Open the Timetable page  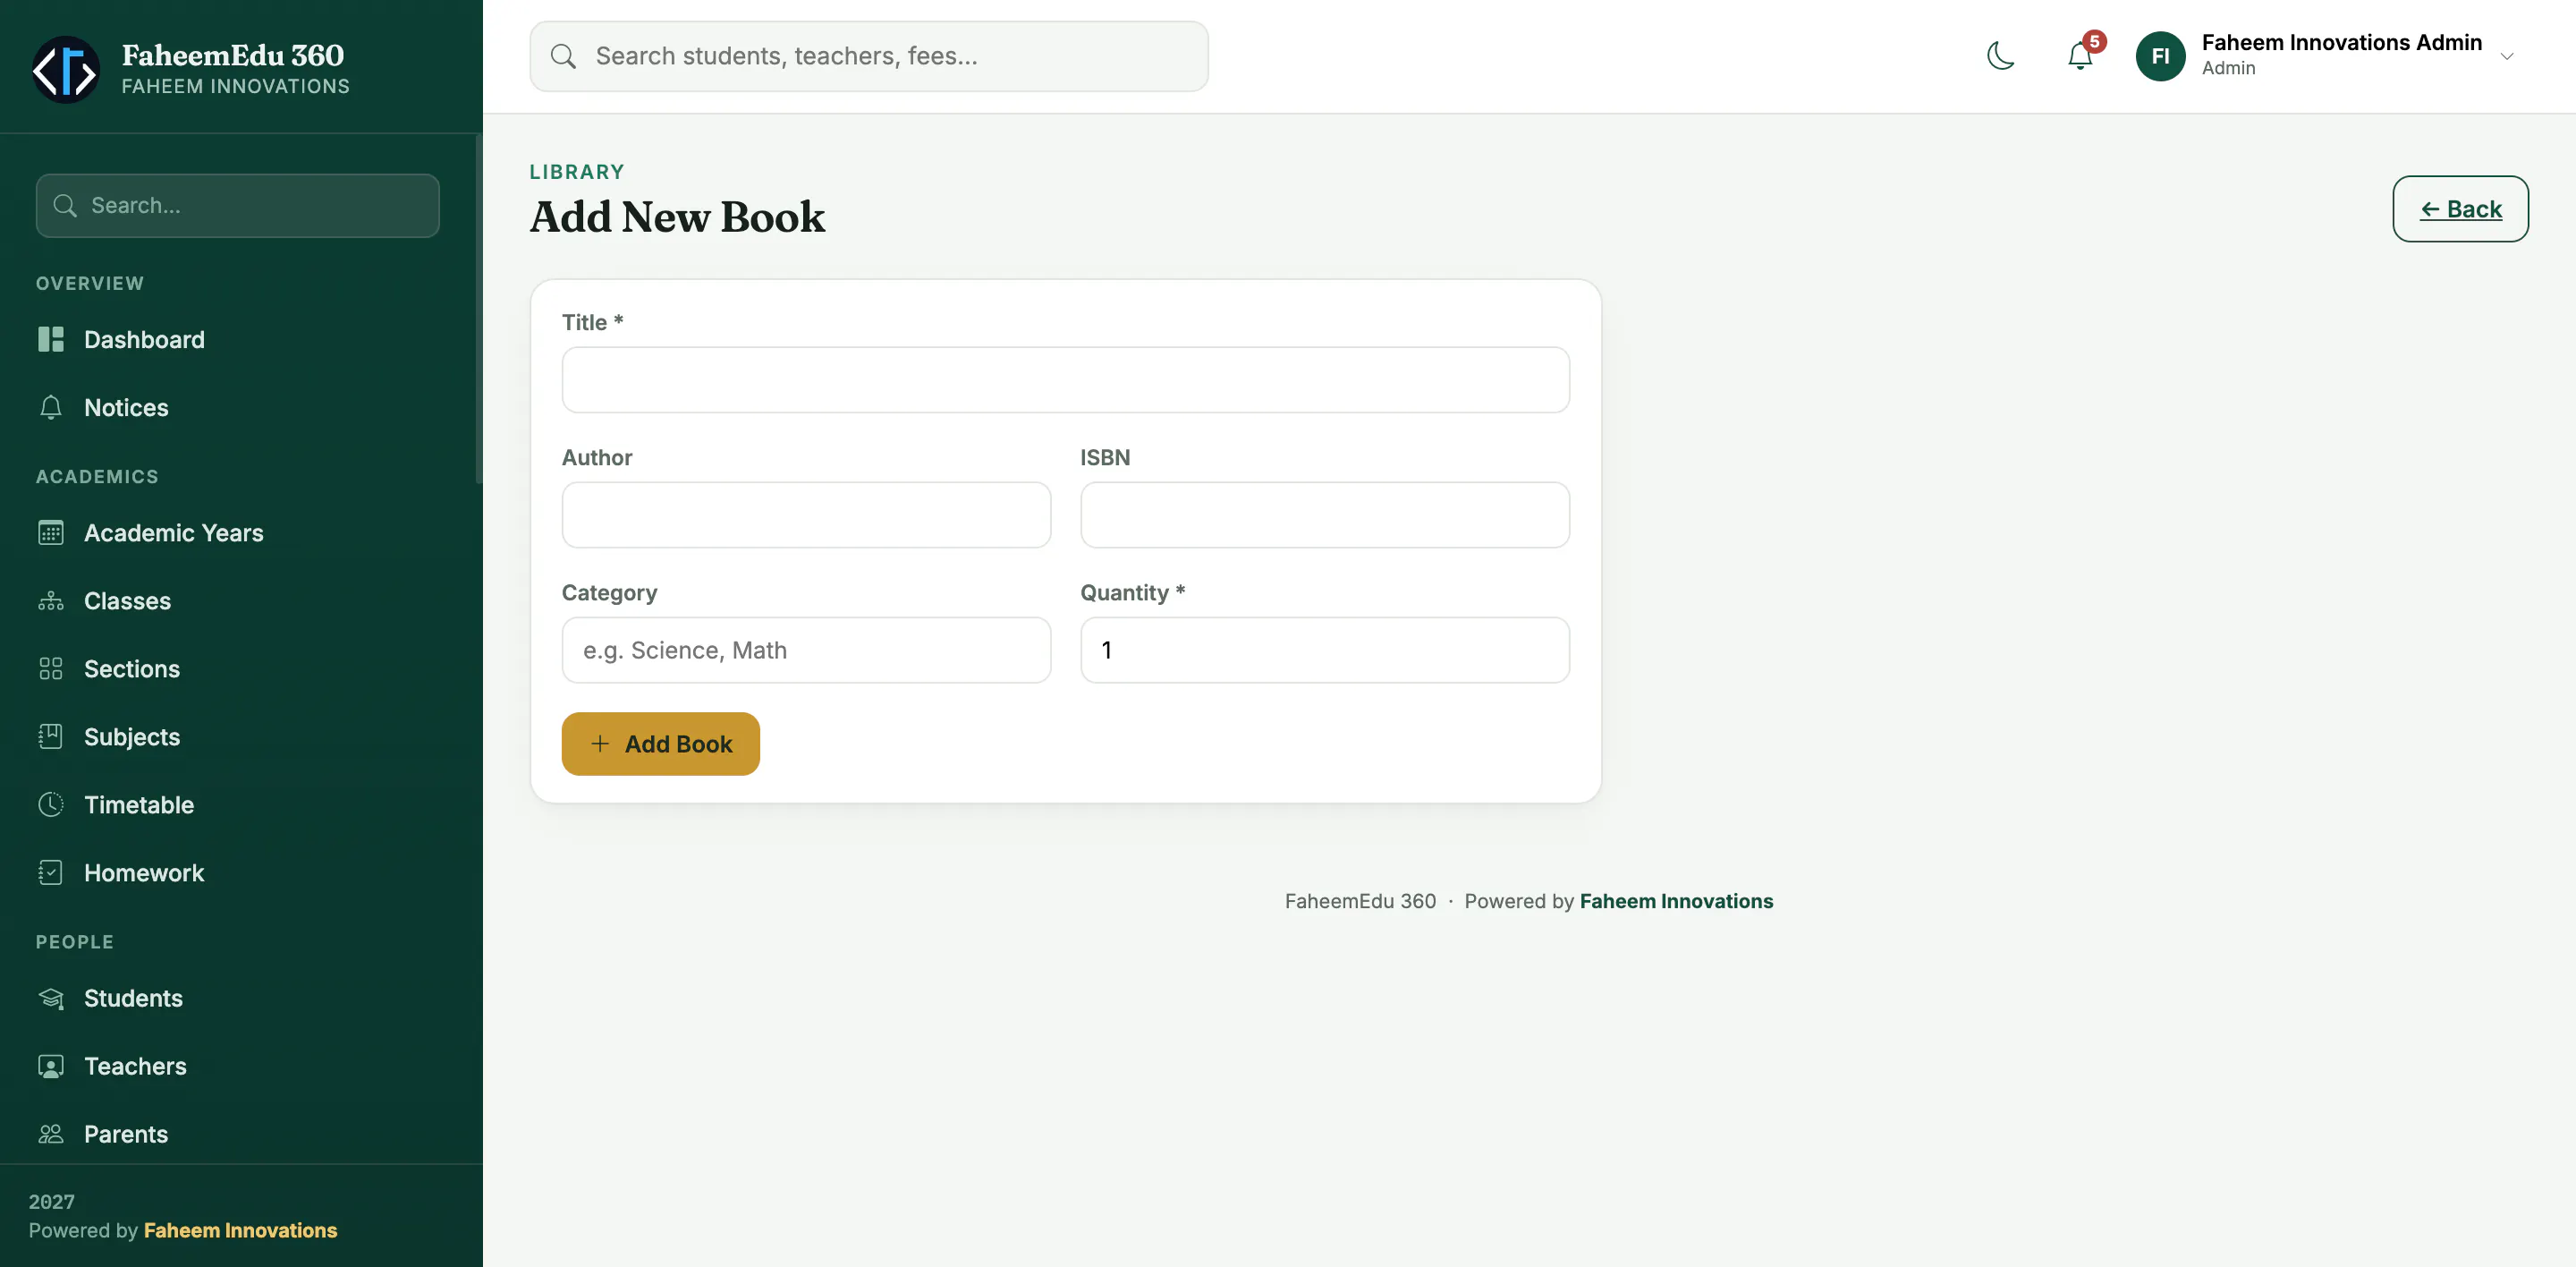coord(238,805)
